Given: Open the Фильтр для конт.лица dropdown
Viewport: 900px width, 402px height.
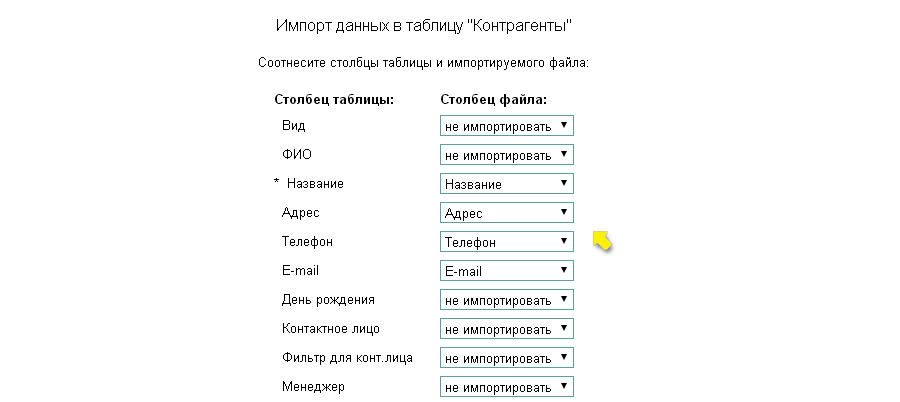Looking at the screenshot, I should (x=506, y=358).
